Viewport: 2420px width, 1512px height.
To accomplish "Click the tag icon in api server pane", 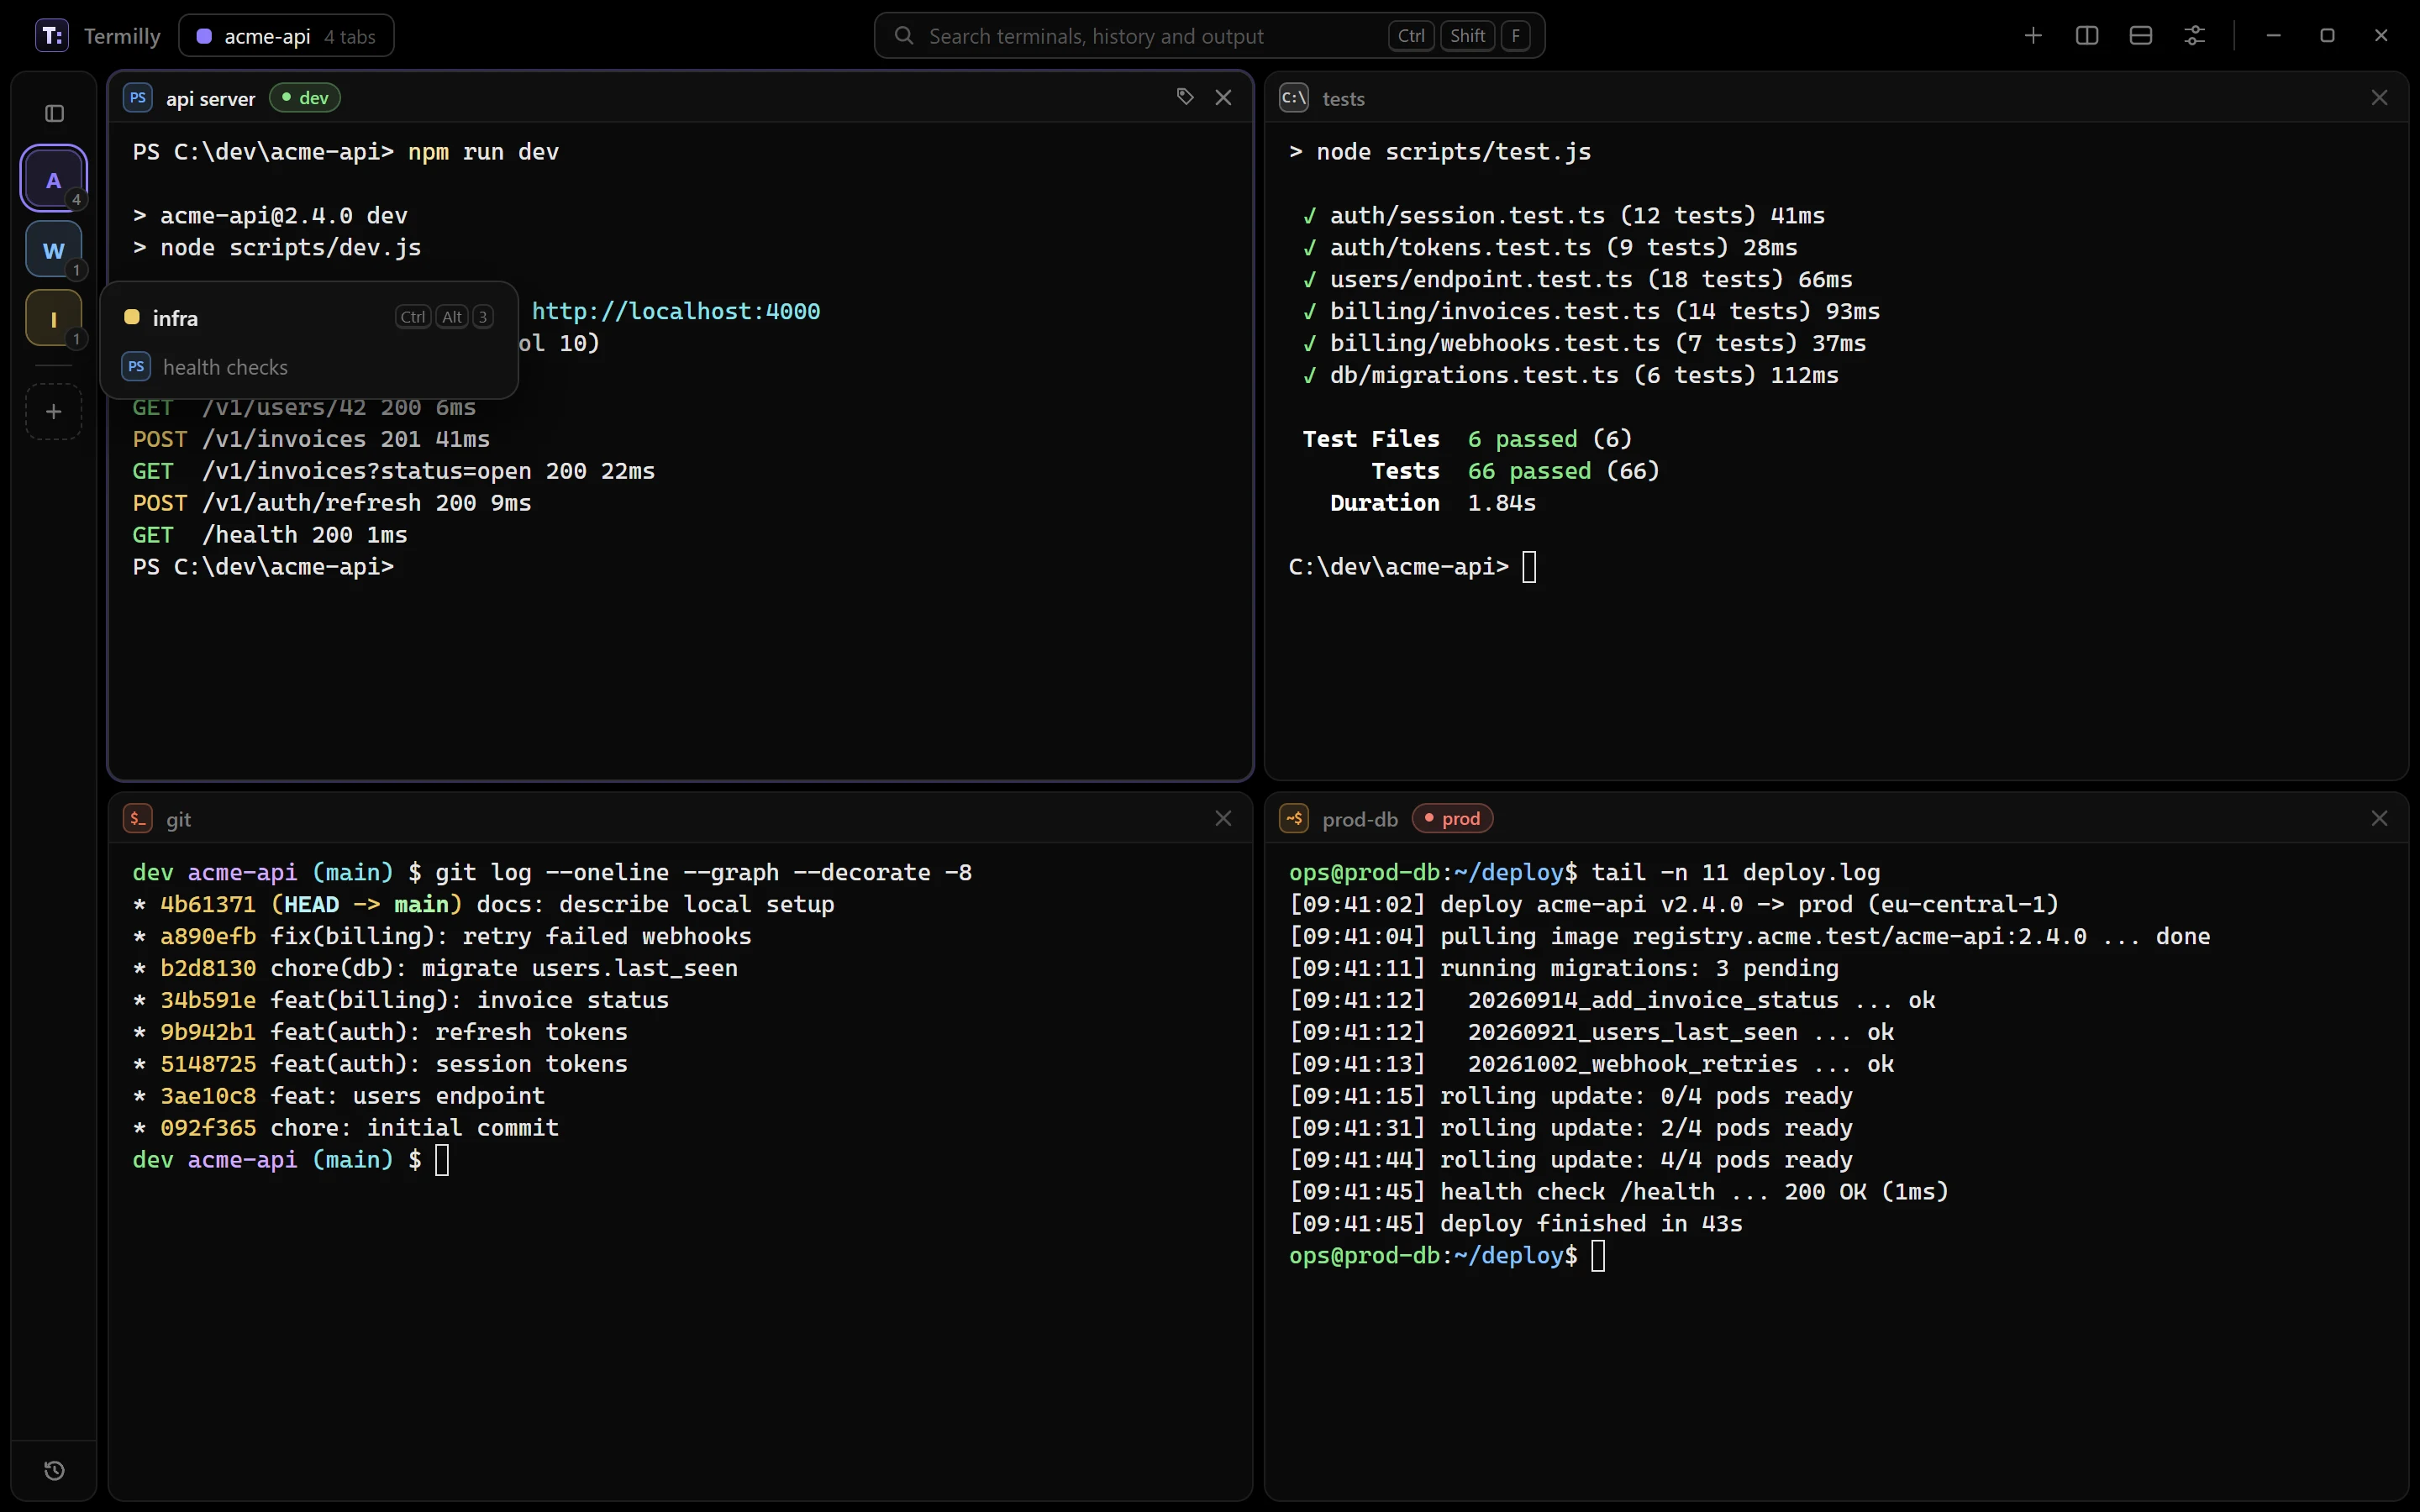I will [x=1185, y=97].
